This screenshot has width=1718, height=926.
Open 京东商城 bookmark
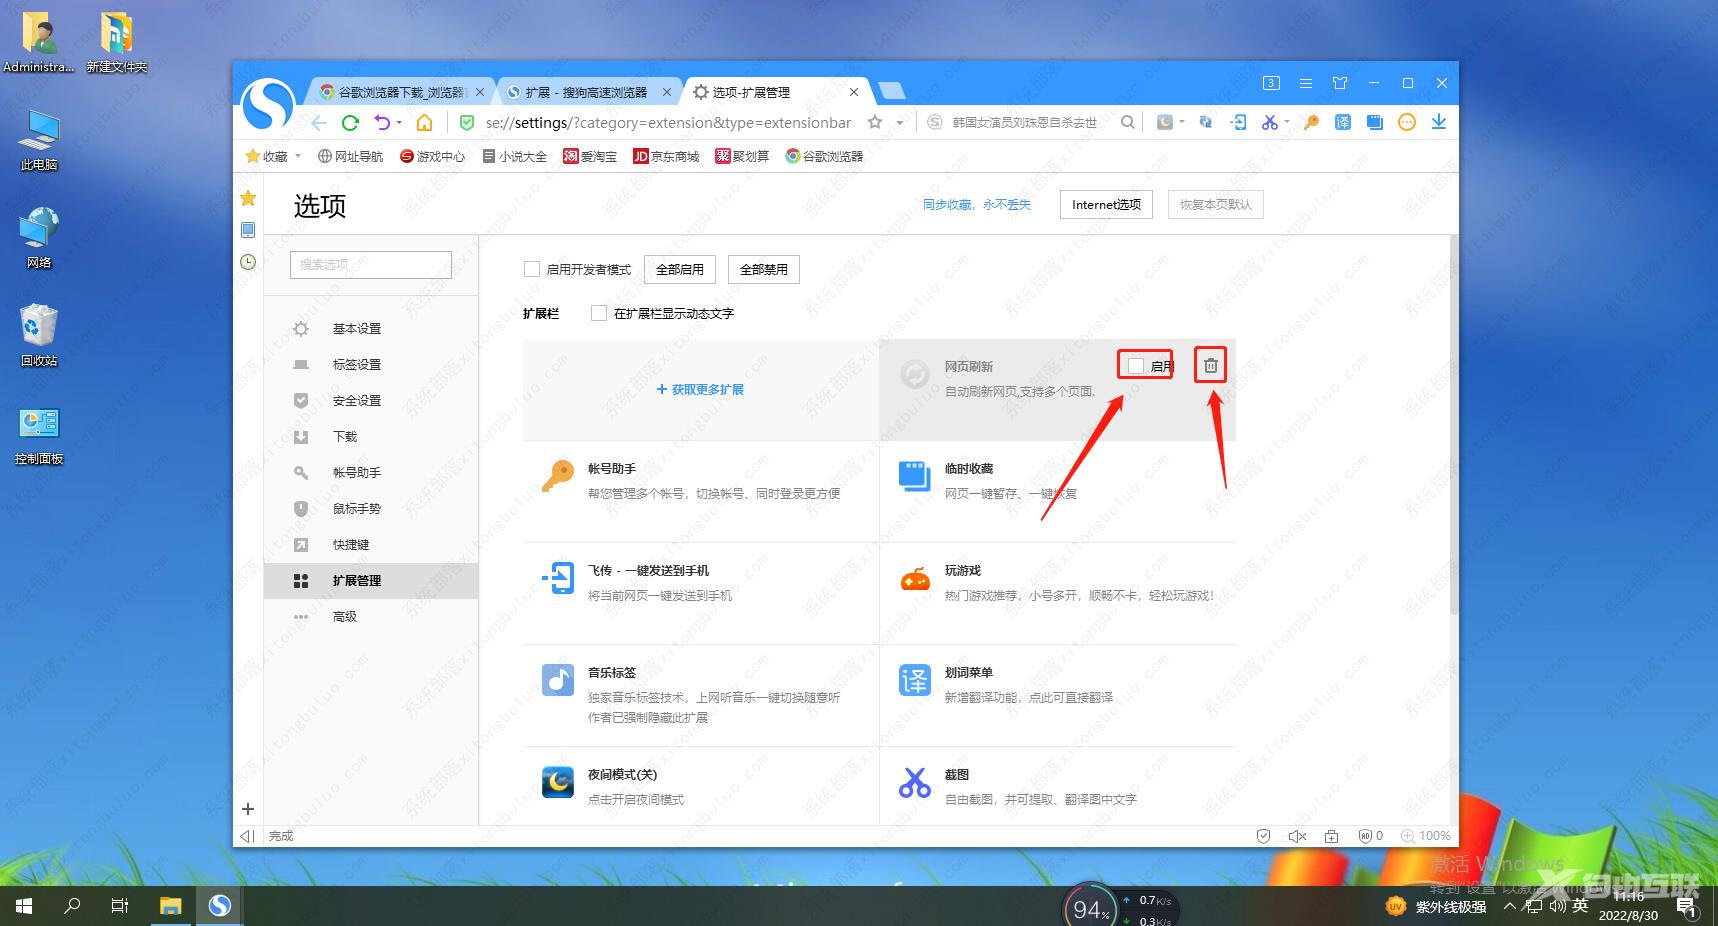pos(666,156)
